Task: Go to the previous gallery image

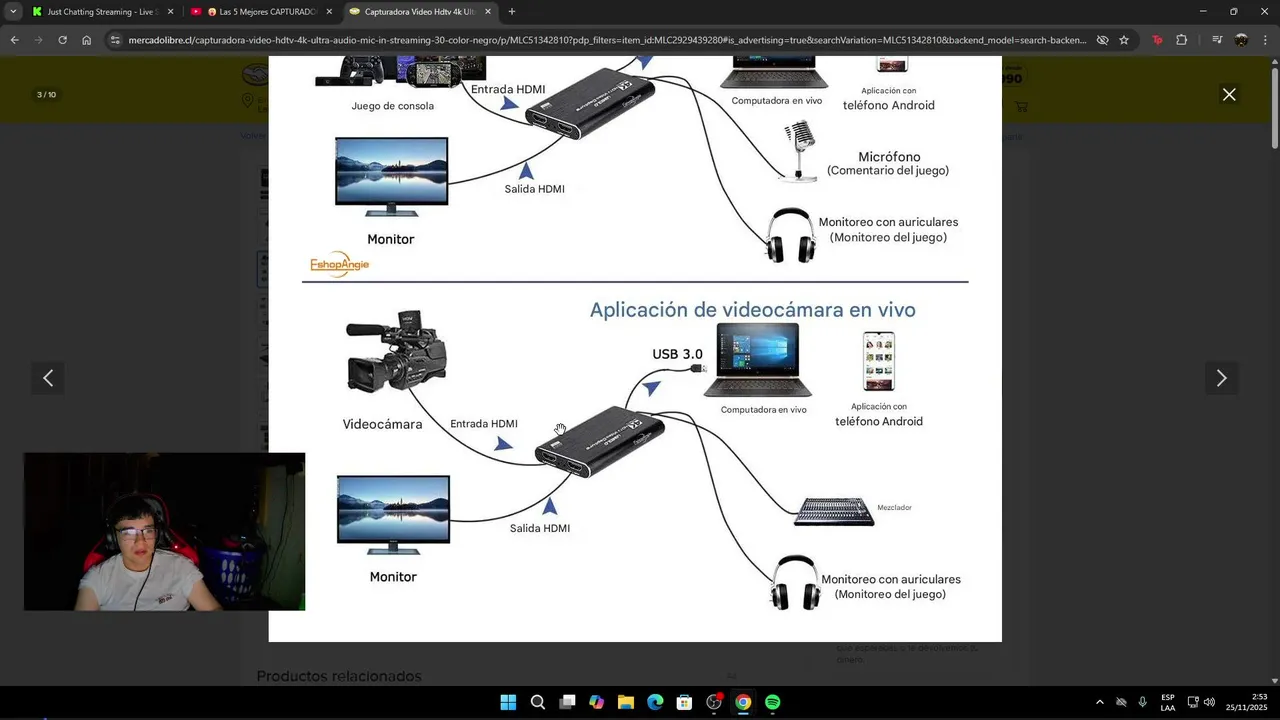Action: (48, 378)
